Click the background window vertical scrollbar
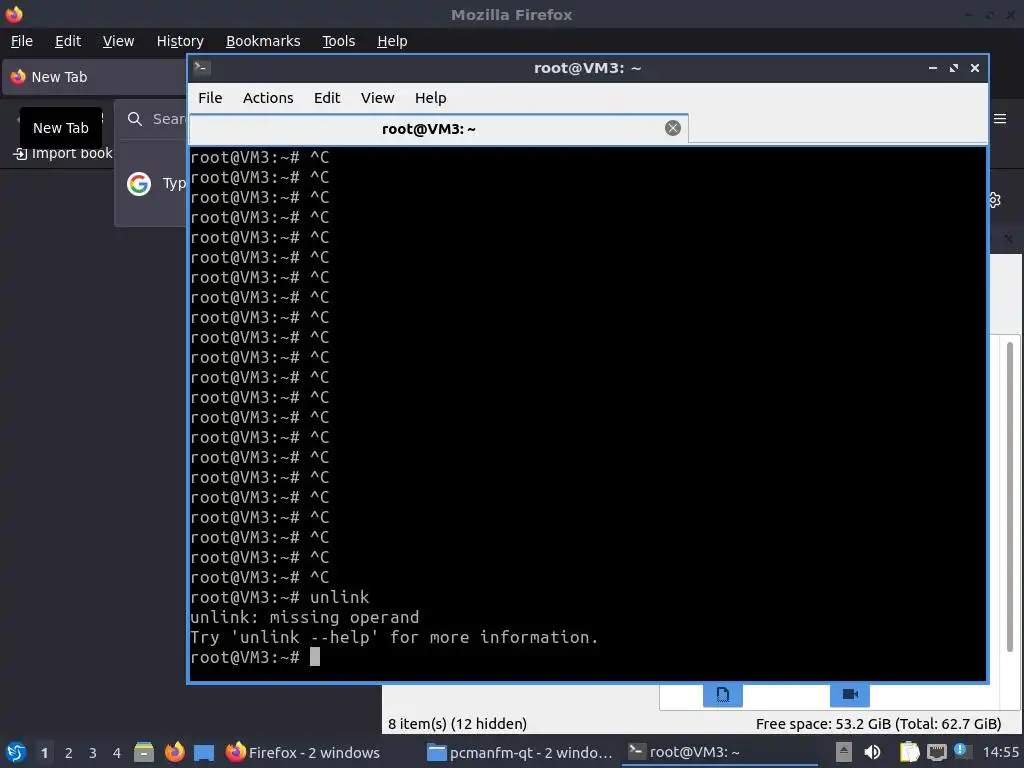Screen dimensions: 1024x768 point(1010,496)
